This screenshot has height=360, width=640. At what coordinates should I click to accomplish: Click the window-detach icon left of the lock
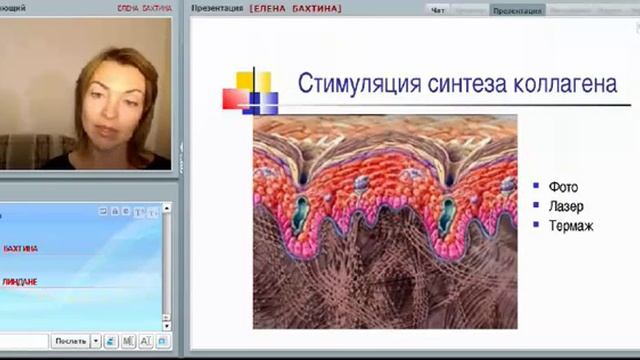103,211
